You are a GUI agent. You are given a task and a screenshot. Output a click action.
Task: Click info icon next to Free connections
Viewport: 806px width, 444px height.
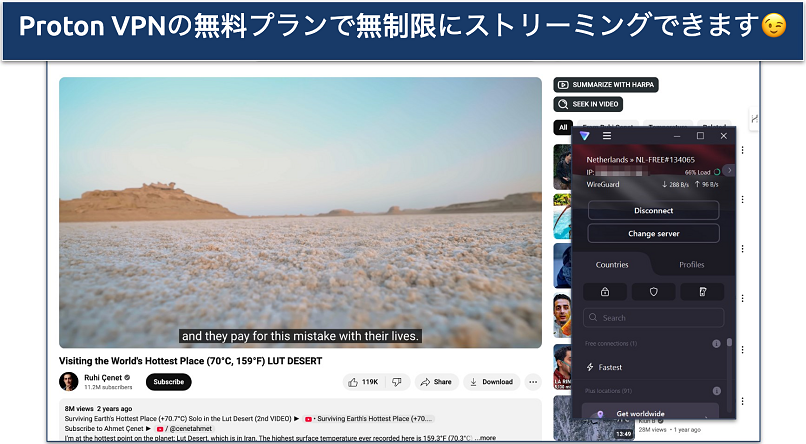click(x=716, y=344)
